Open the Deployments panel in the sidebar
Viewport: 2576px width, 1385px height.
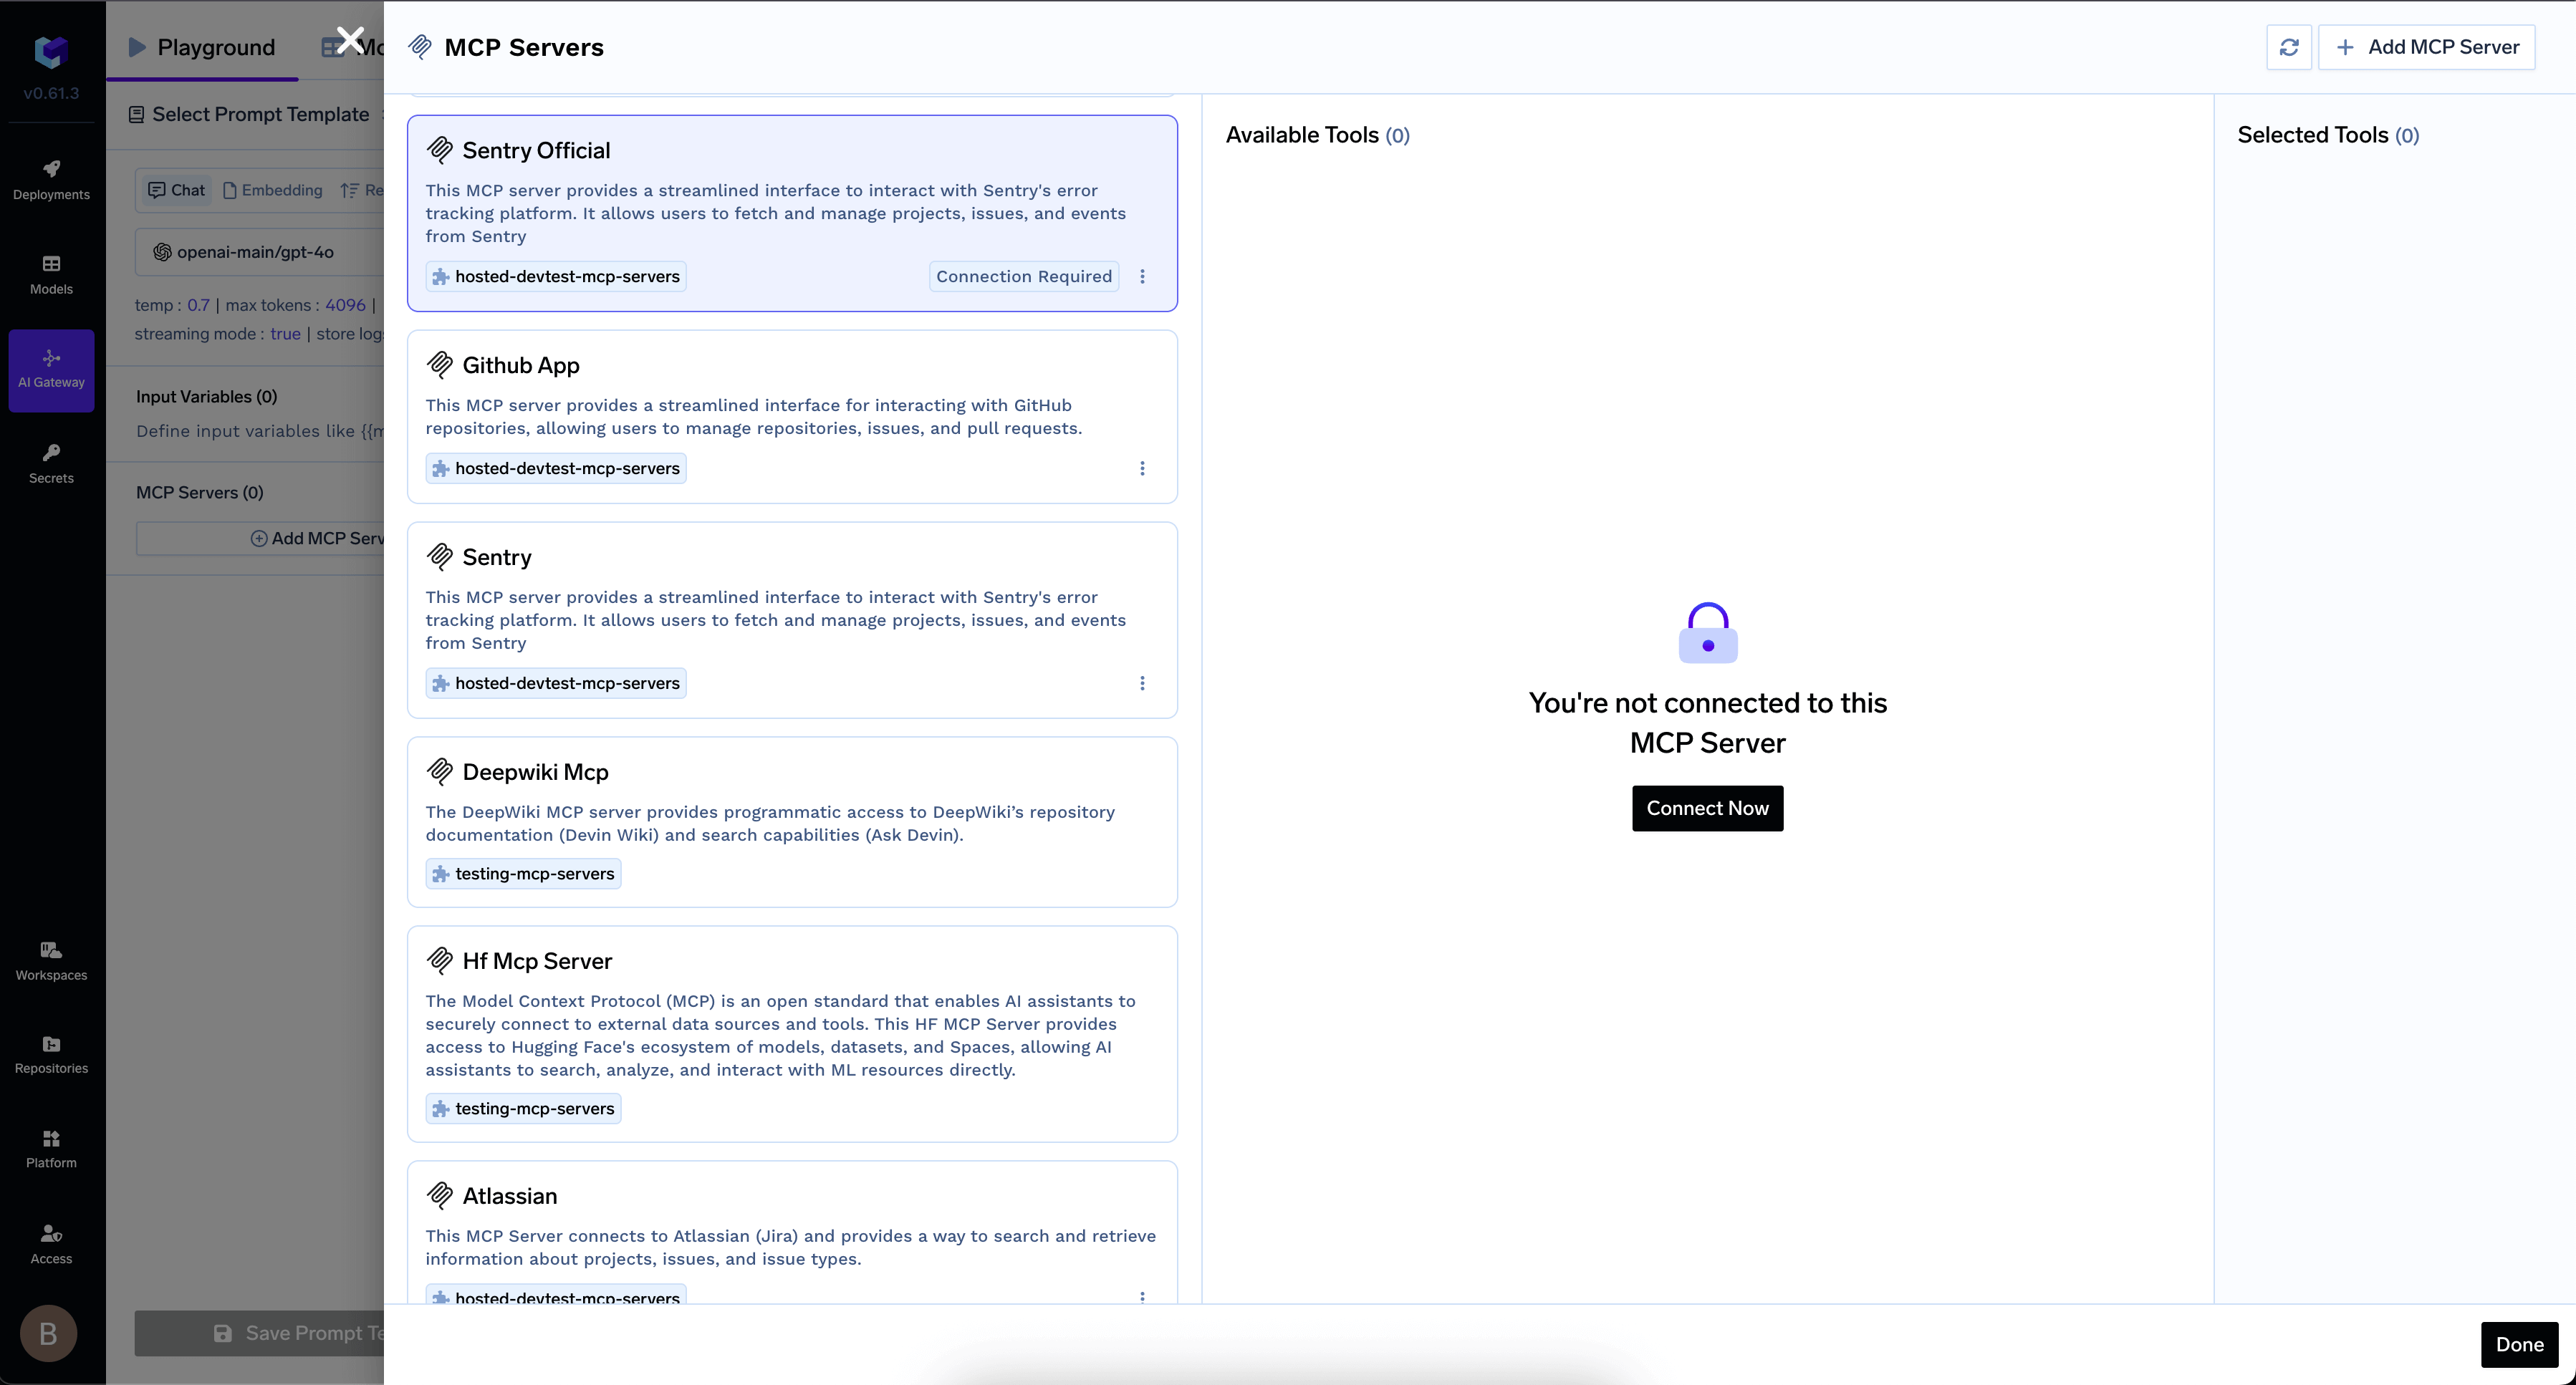pos(51,180)
